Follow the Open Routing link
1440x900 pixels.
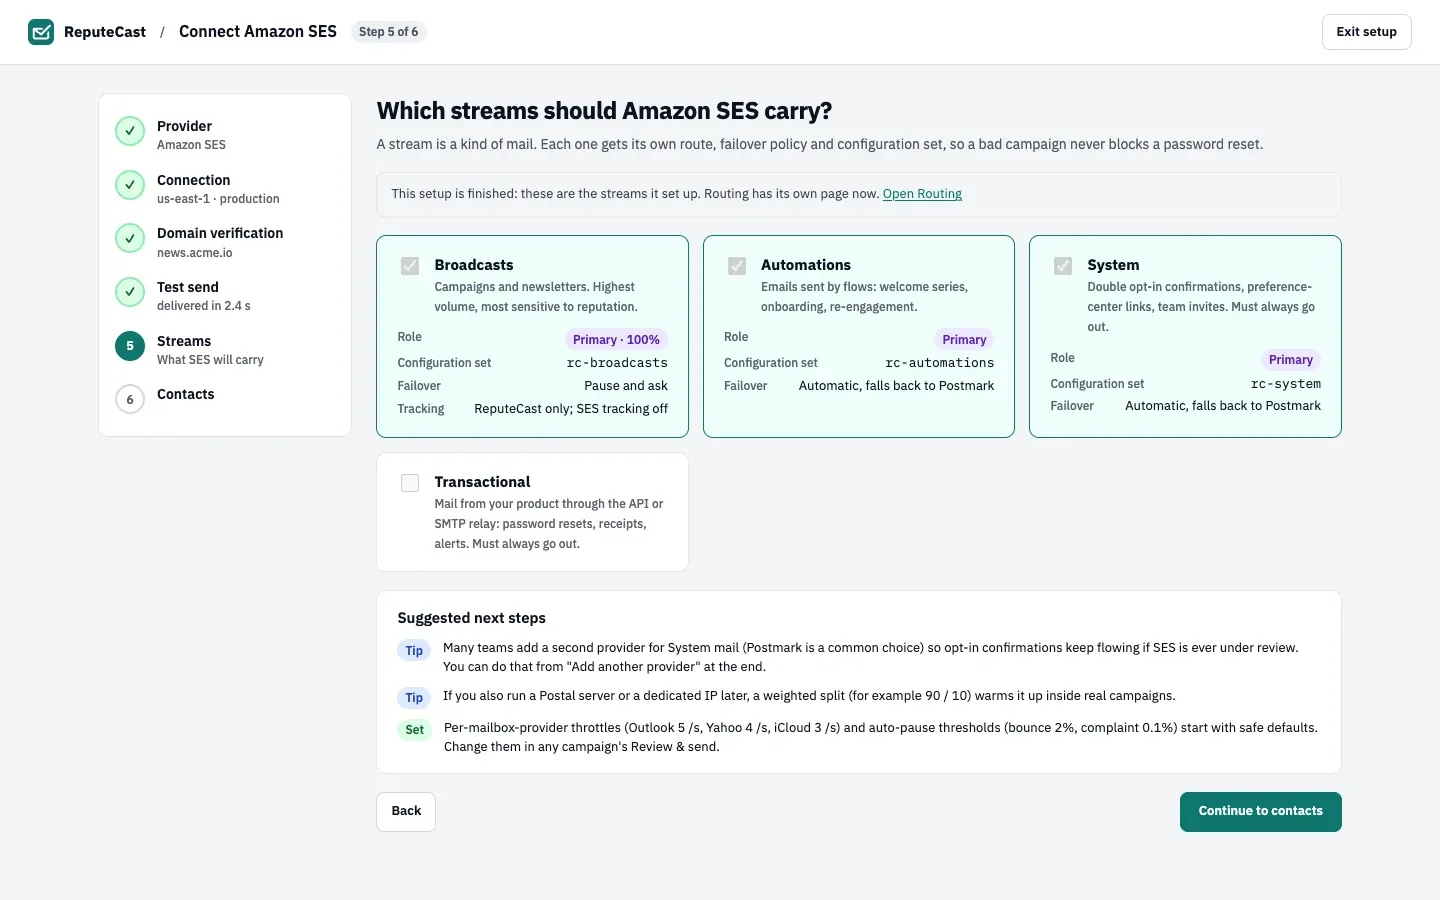point(922,194)
